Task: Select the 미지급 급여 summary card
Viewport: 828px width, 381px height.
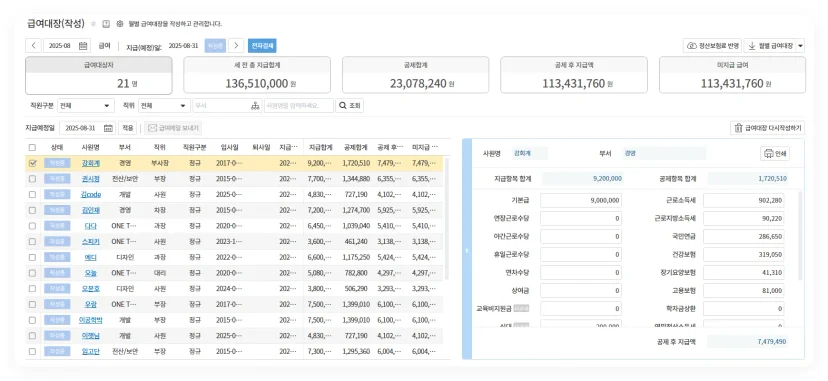Action: tap(732, 75)
